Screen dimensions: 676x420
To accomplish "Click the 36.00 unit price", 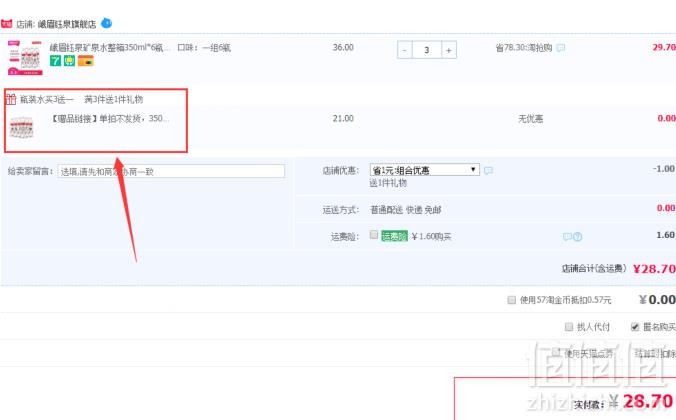I will (343, 47).
